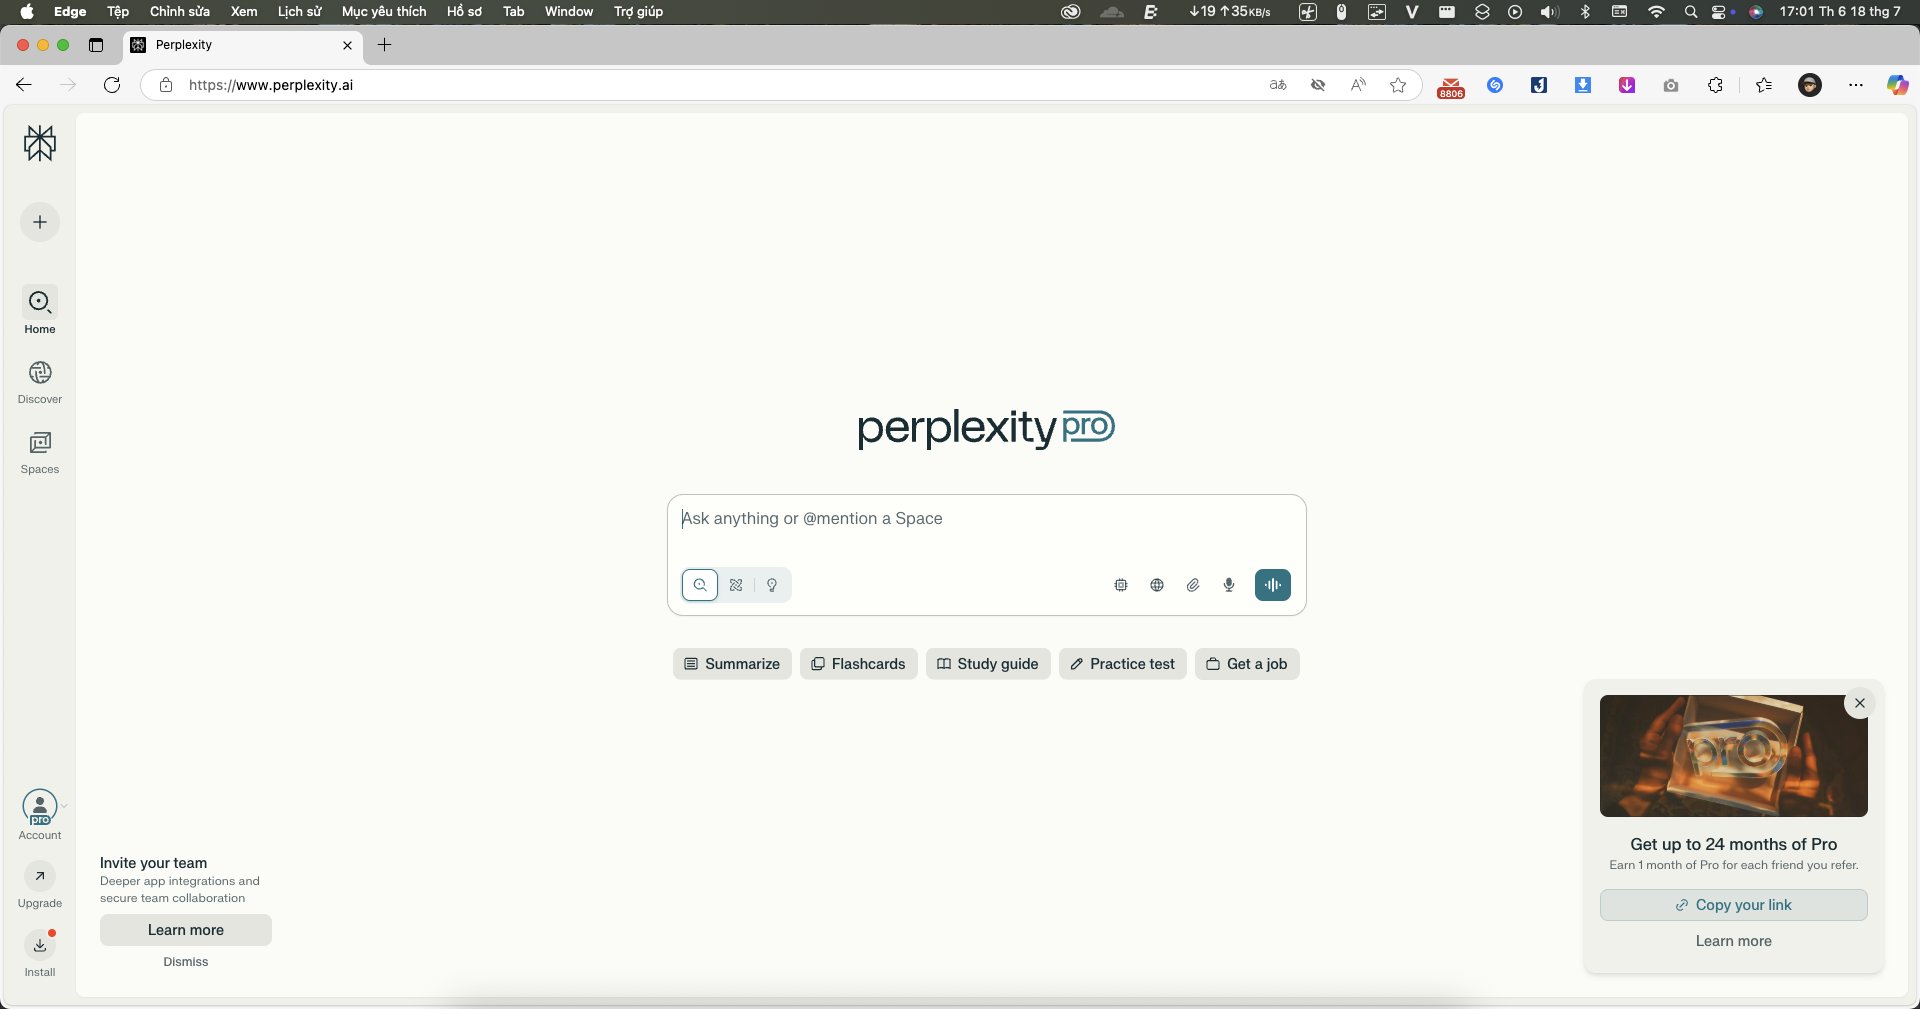This screenshot has height=1009, width=1920.
Task: Choose a model via chip icon
Action: tap(1121, 585)
